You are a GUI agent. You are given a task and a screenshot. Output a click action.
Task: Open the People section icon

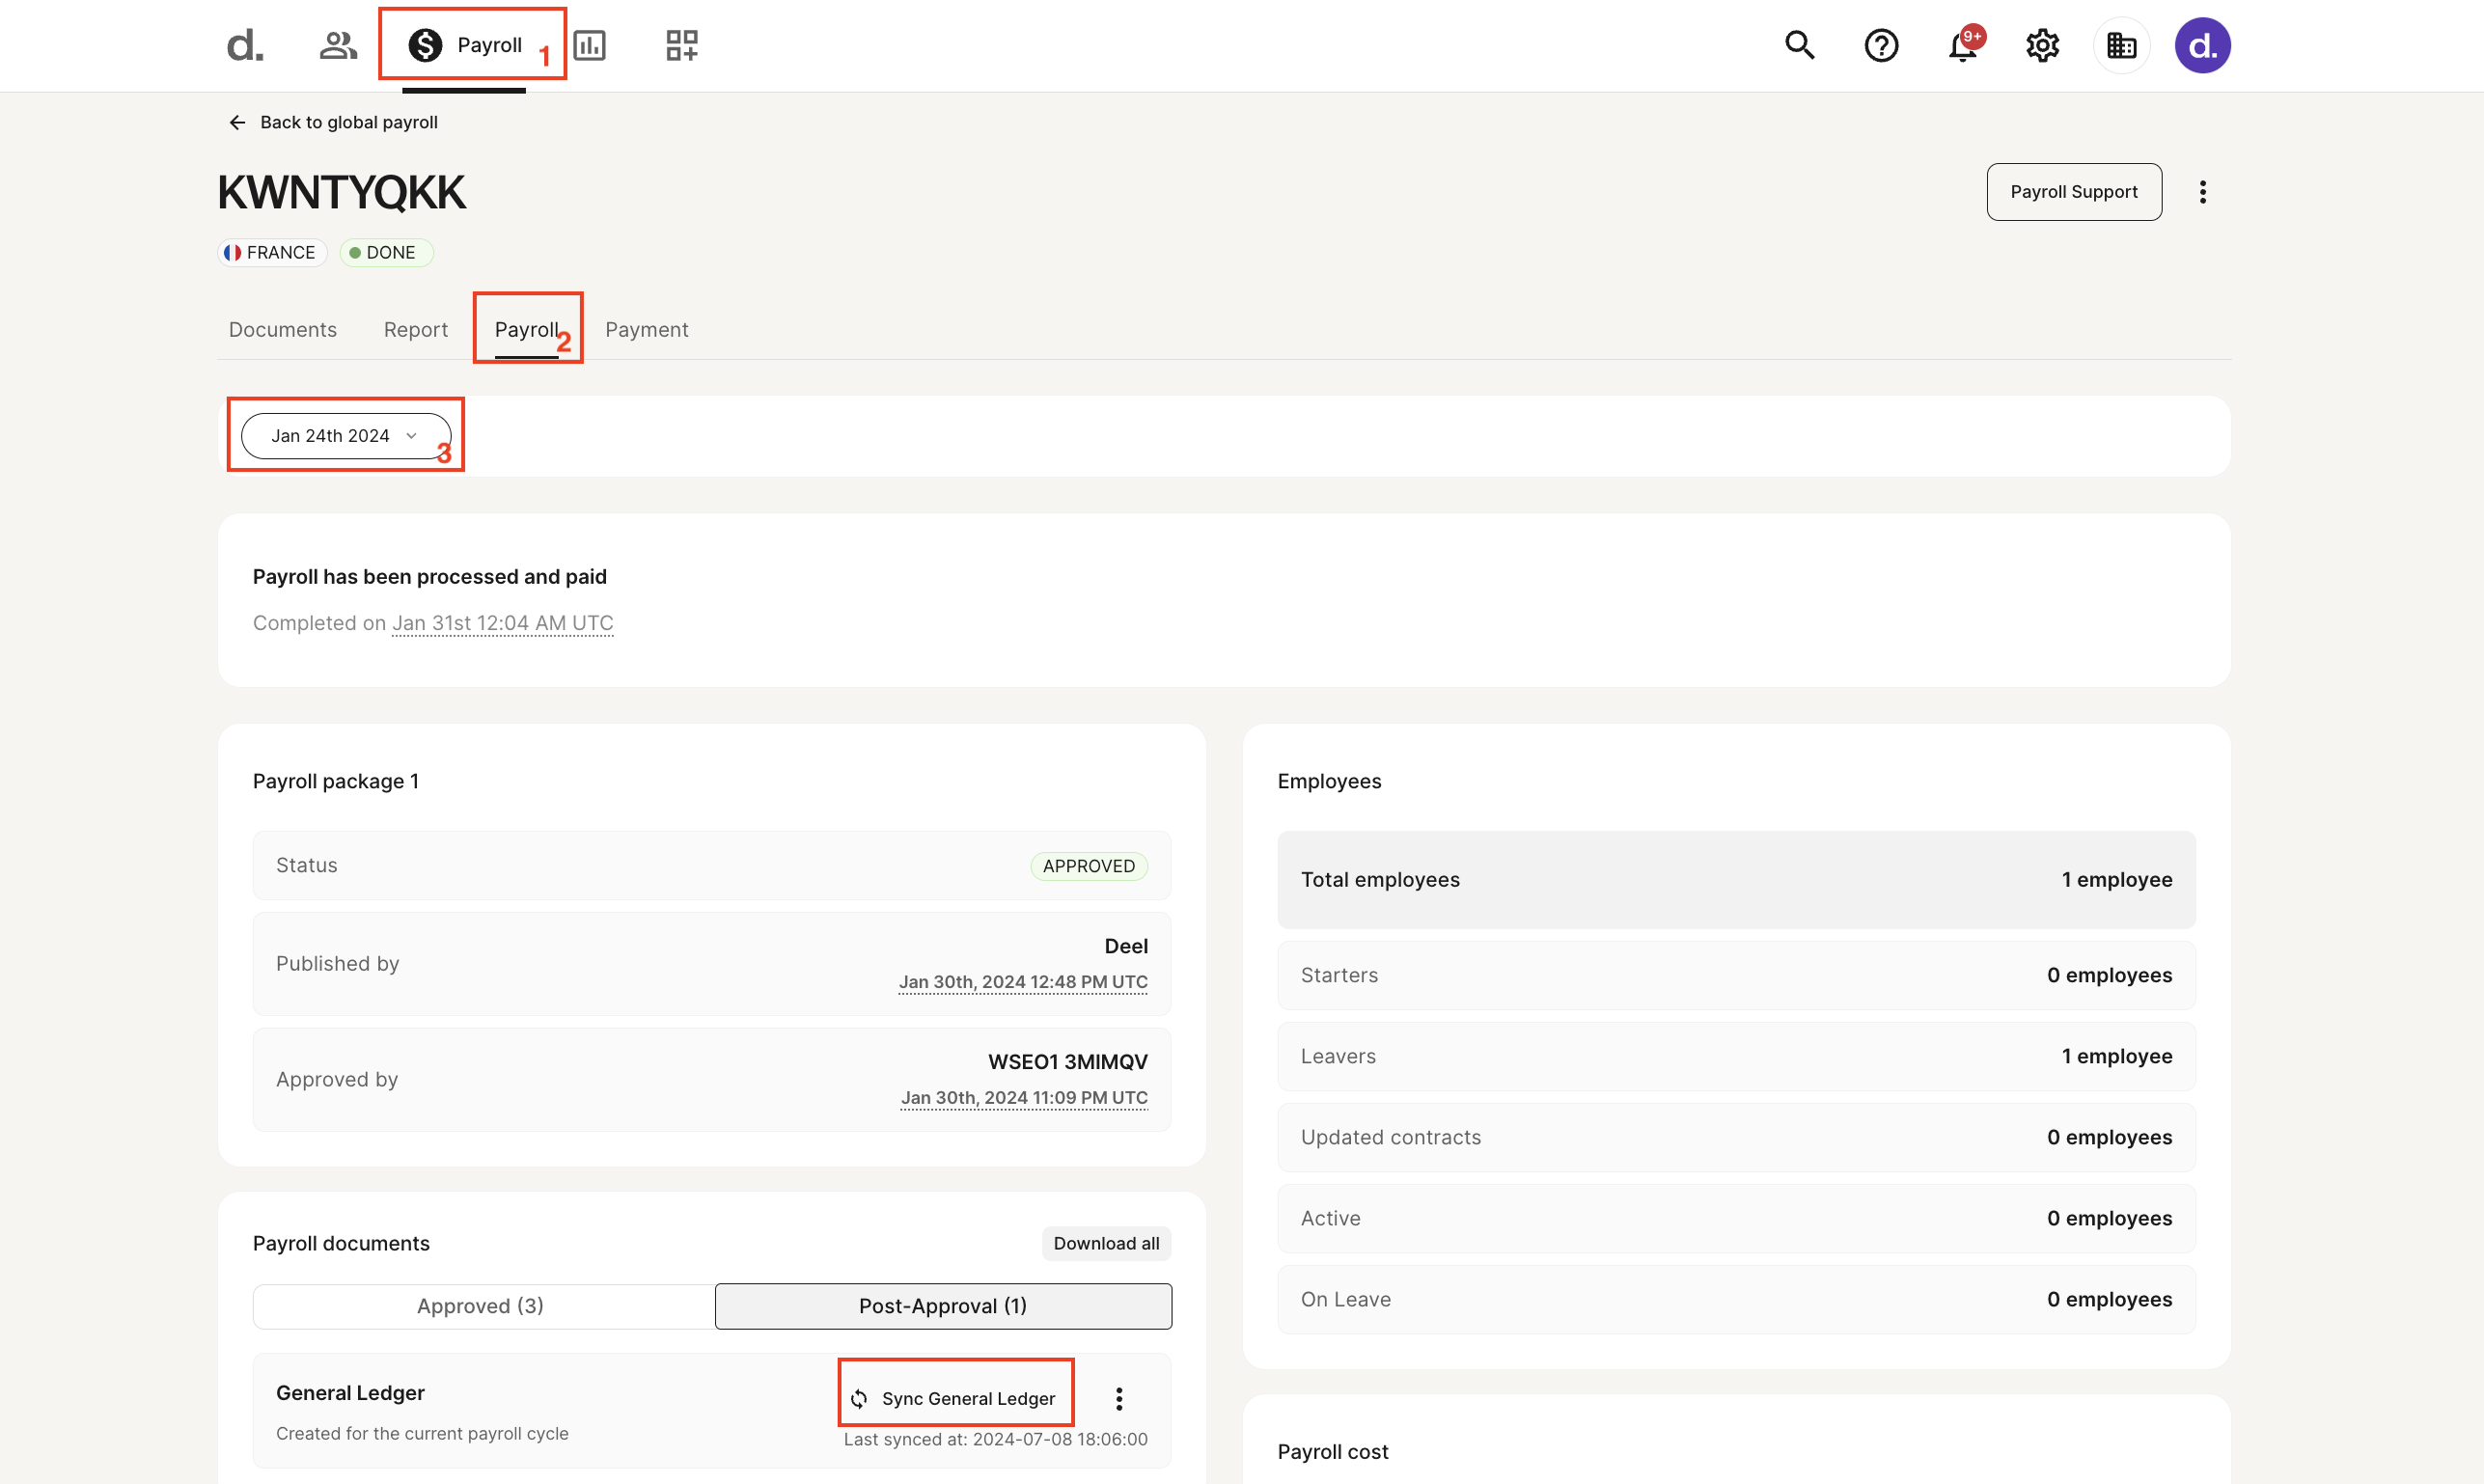pos(337,45)
